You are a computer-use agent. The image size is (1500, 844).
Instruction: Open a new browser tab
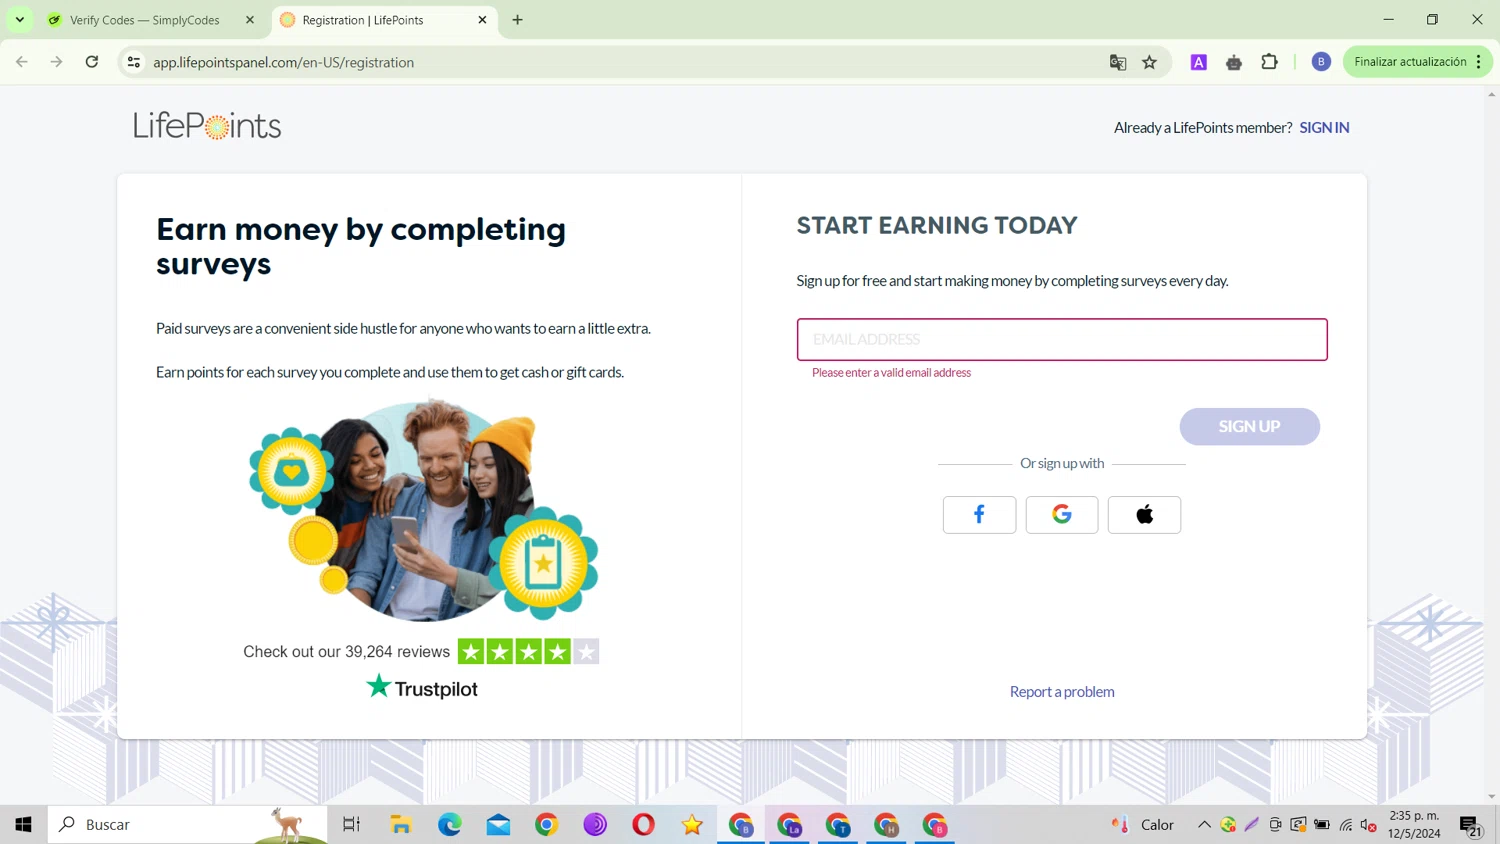[517, 20]
